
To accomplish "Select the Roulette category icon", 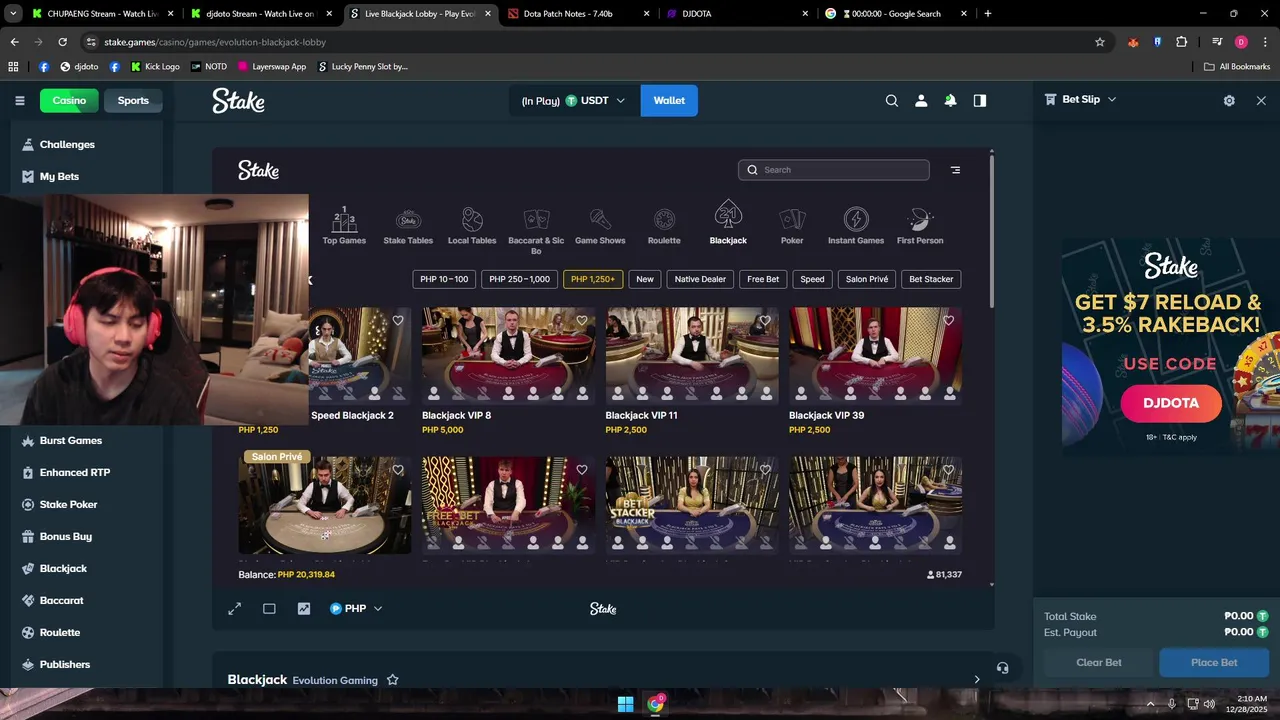I will [x=664, y=225].
